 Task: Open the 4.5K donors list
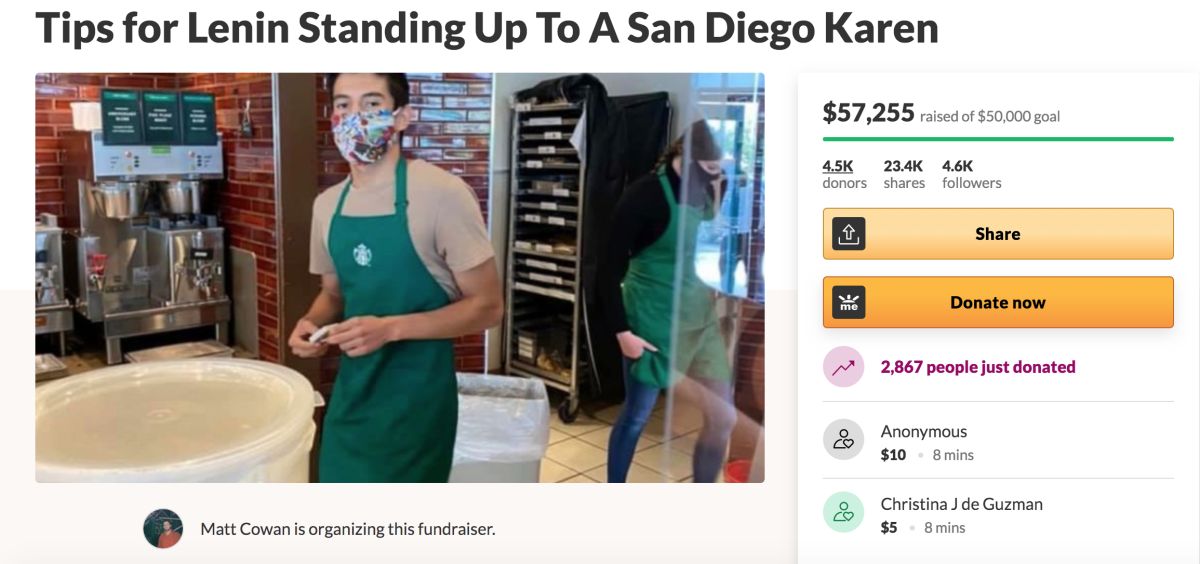coord(844,174)
